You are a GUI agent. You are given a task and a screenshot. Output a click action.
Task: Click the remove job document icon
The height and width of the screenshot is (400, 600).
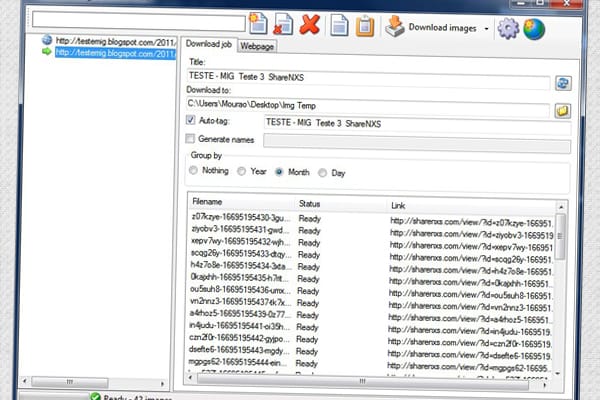(x=283, y=24)
